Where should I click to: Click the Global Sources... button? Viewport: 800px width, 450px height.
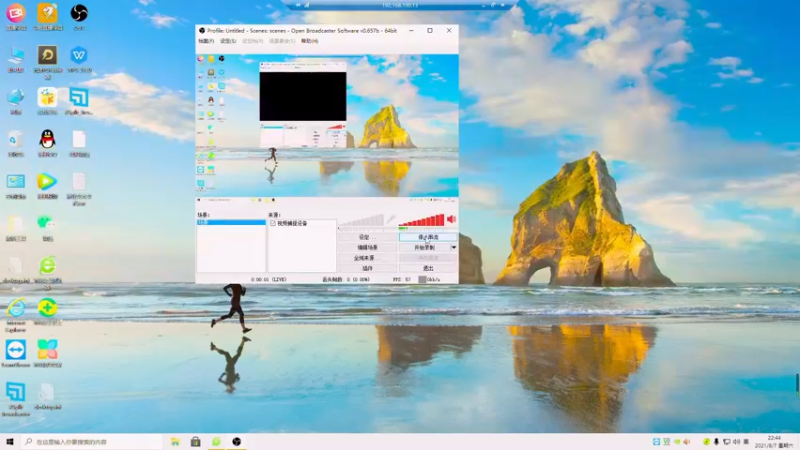367,258
